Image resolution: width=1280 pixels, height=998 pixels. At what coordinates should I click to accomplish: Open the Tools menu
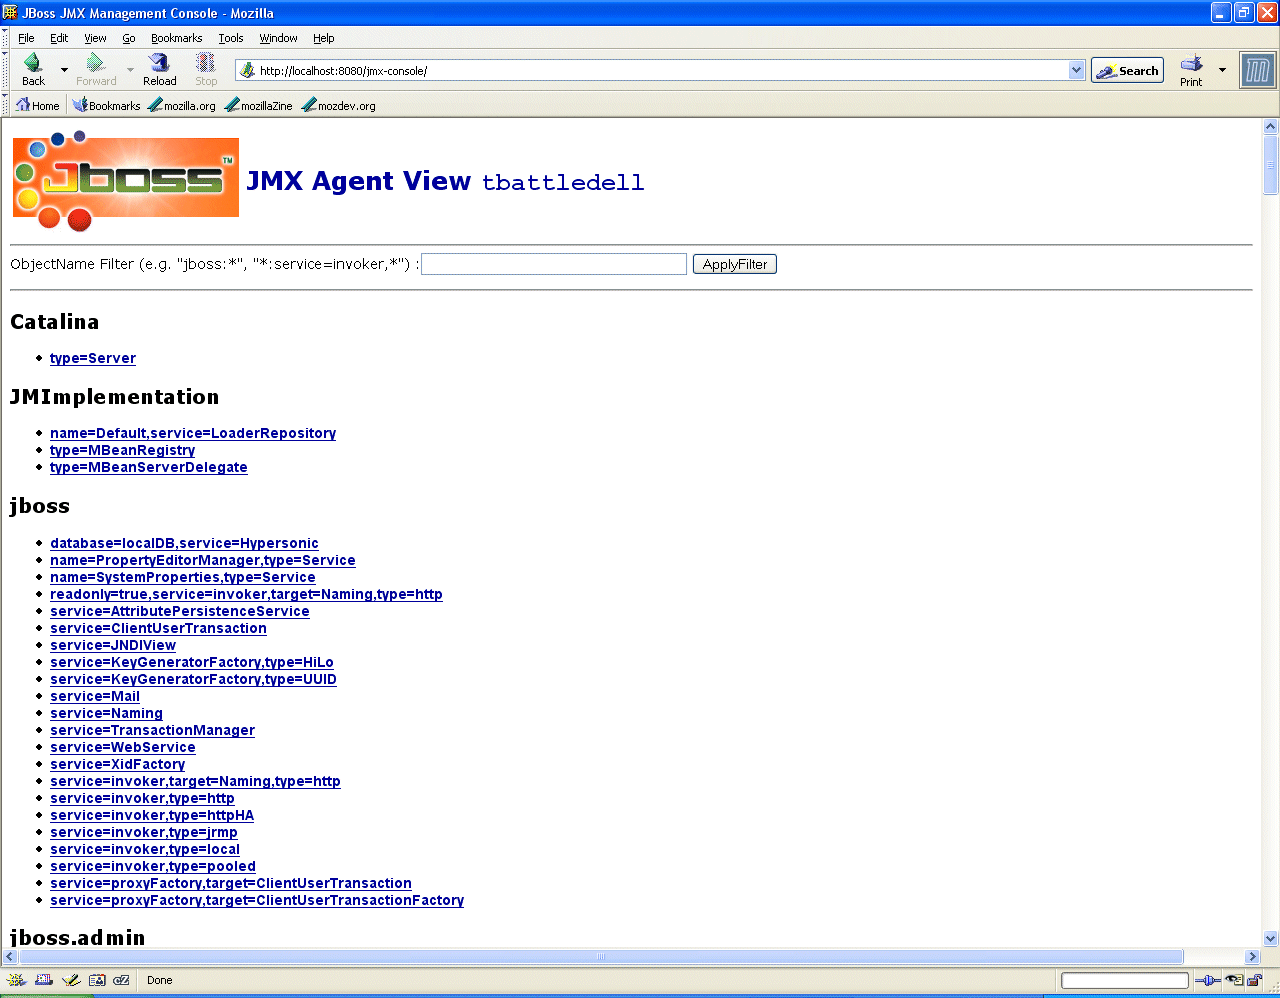point(231,38)
